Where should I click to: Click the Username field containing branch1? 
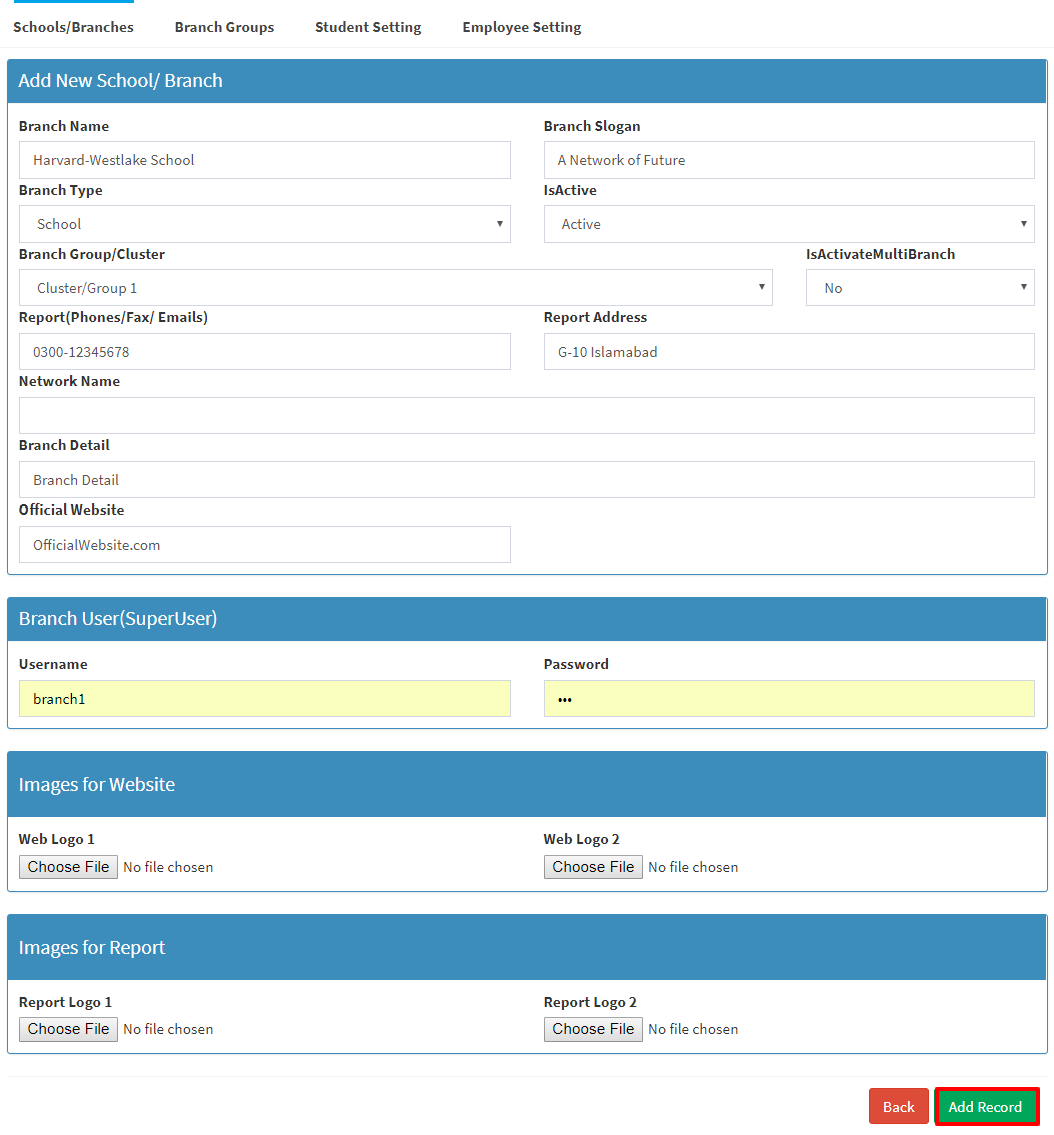265,699
